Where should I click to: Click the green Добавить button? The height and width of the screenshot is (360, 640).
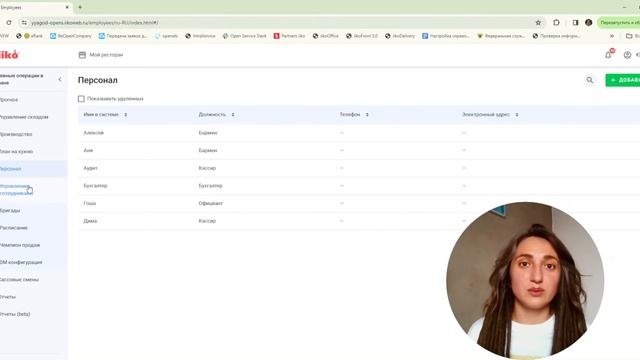pyautogui.click(x=622, y=80)
